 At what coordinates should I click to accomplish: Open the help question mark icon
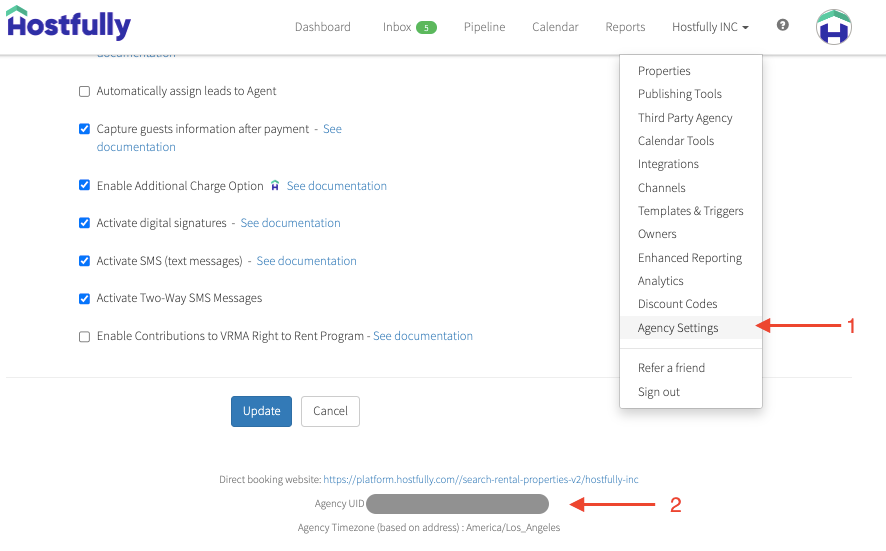click(782, 26)
